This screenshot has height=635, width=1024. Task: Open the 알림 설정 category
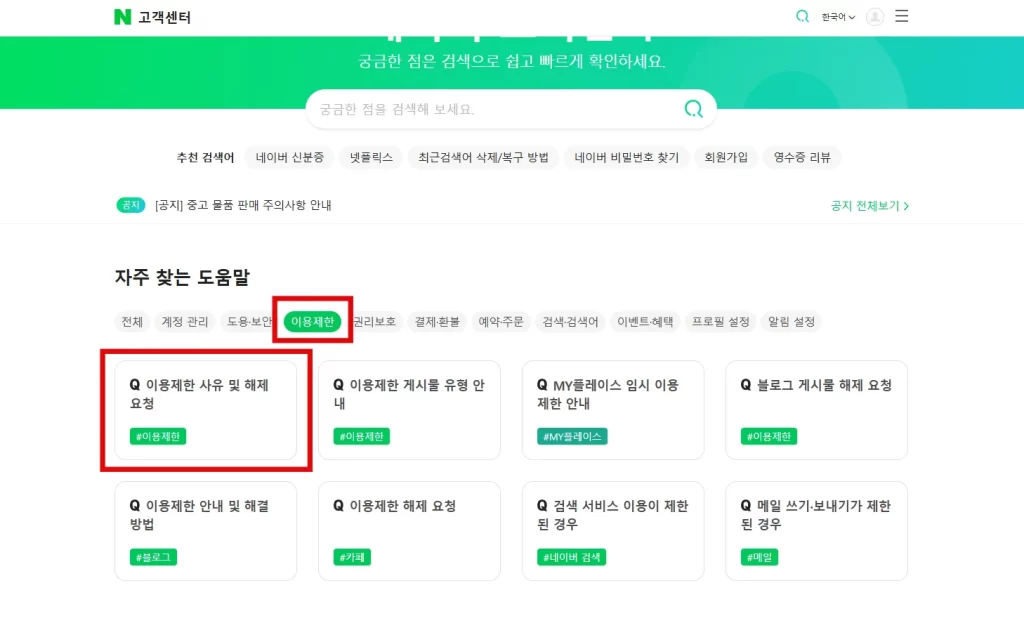point(789,322)
